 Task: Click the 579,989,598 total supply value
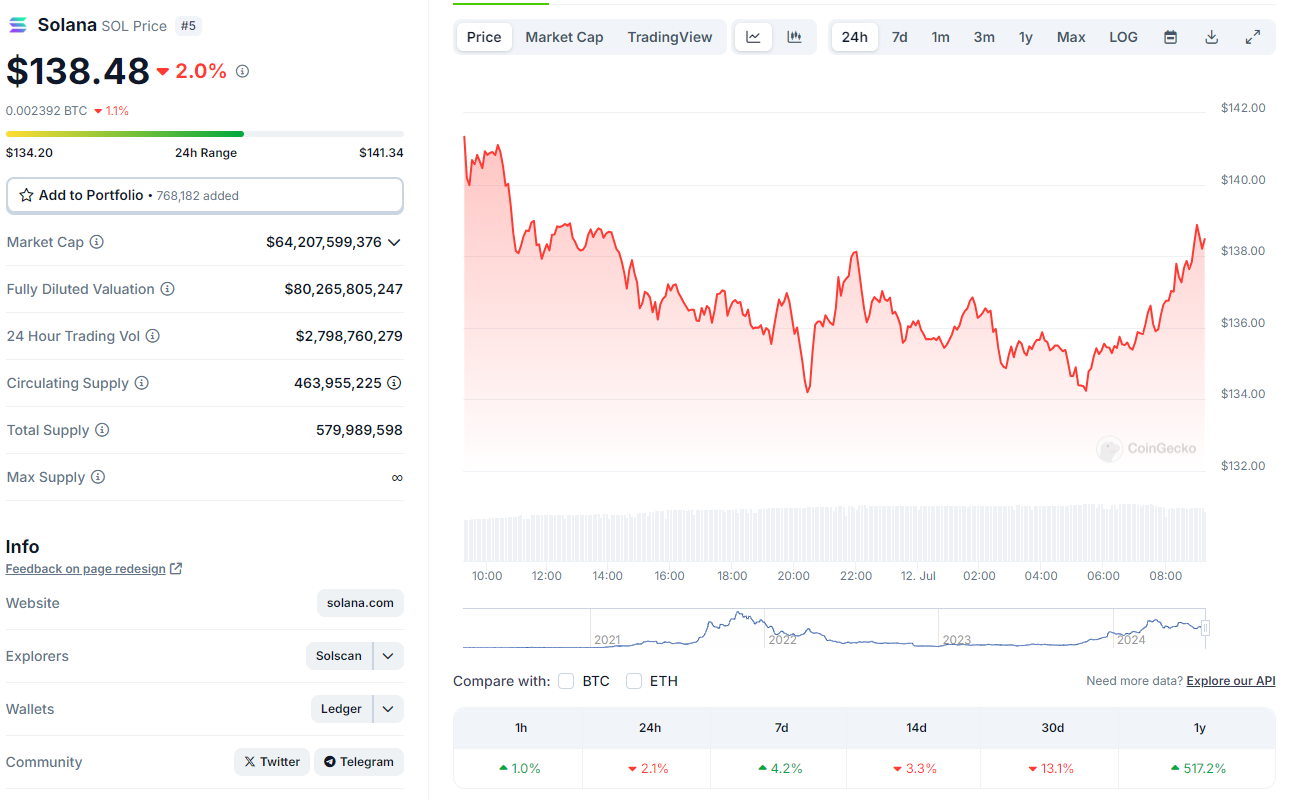(x=359, y=430)
